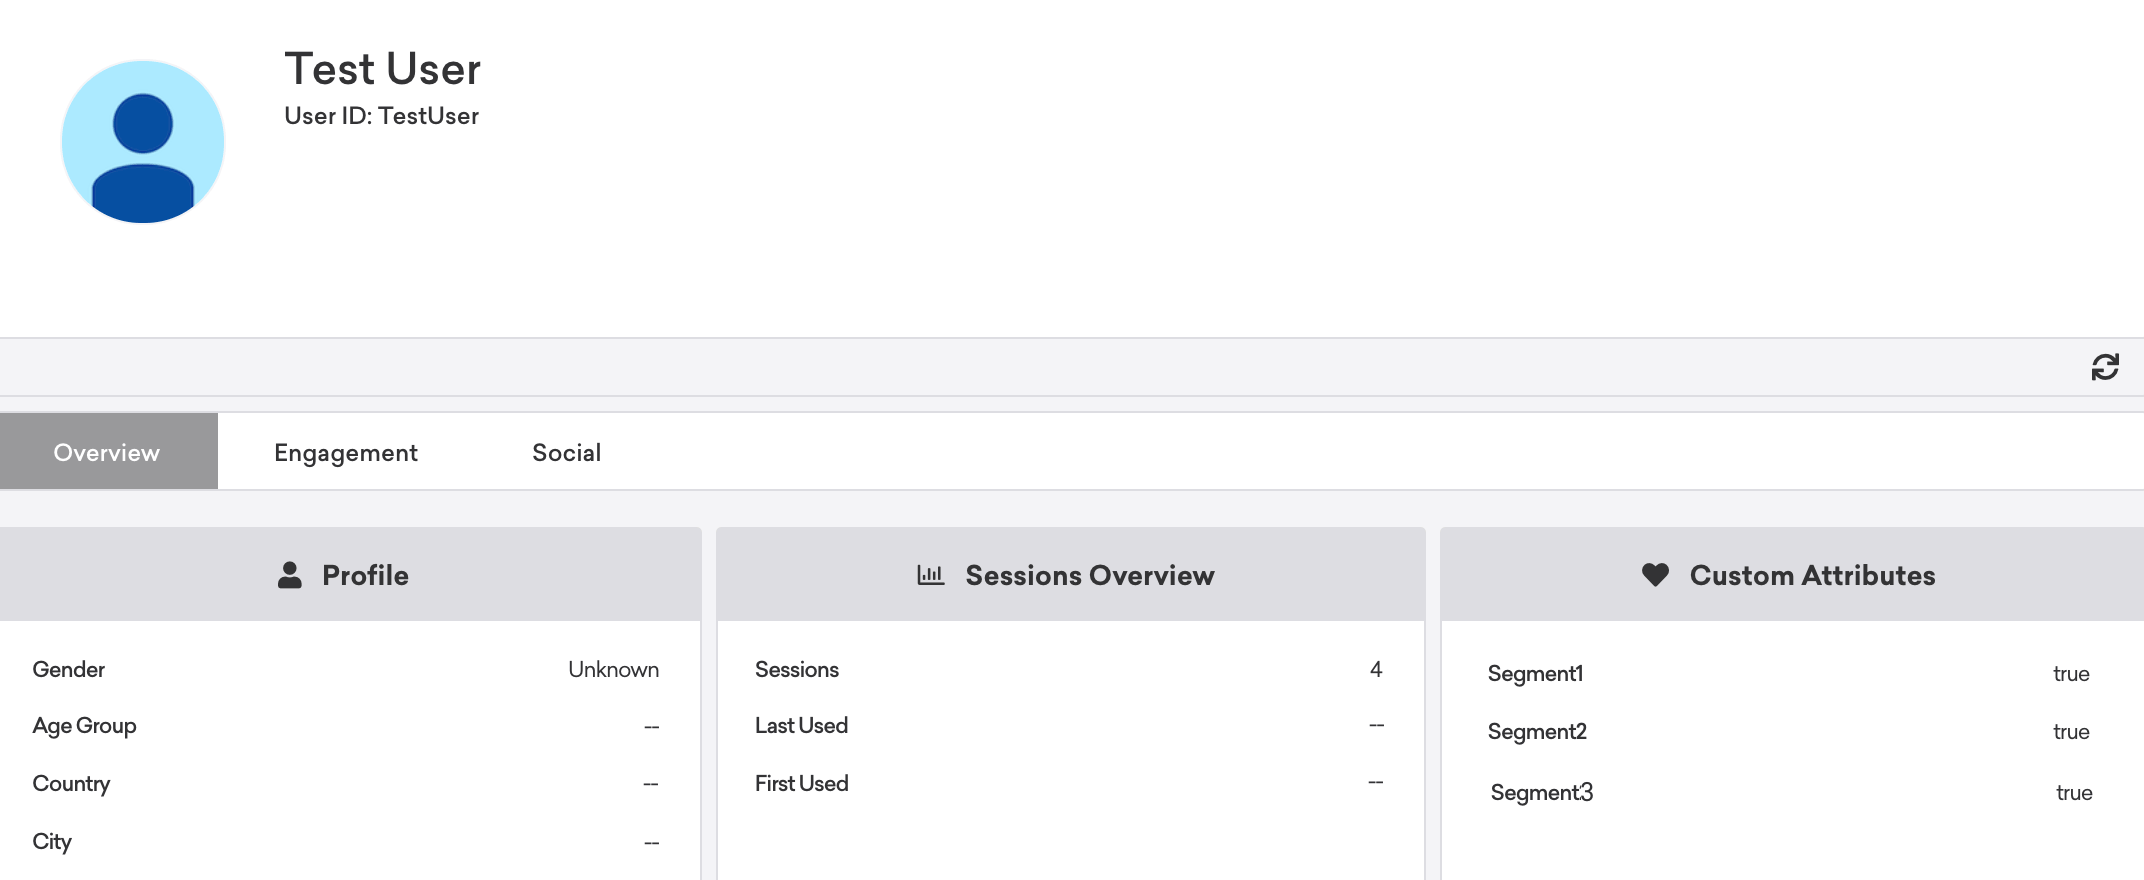
Task: Click the Profile panel header
Action: coord(365,575)
